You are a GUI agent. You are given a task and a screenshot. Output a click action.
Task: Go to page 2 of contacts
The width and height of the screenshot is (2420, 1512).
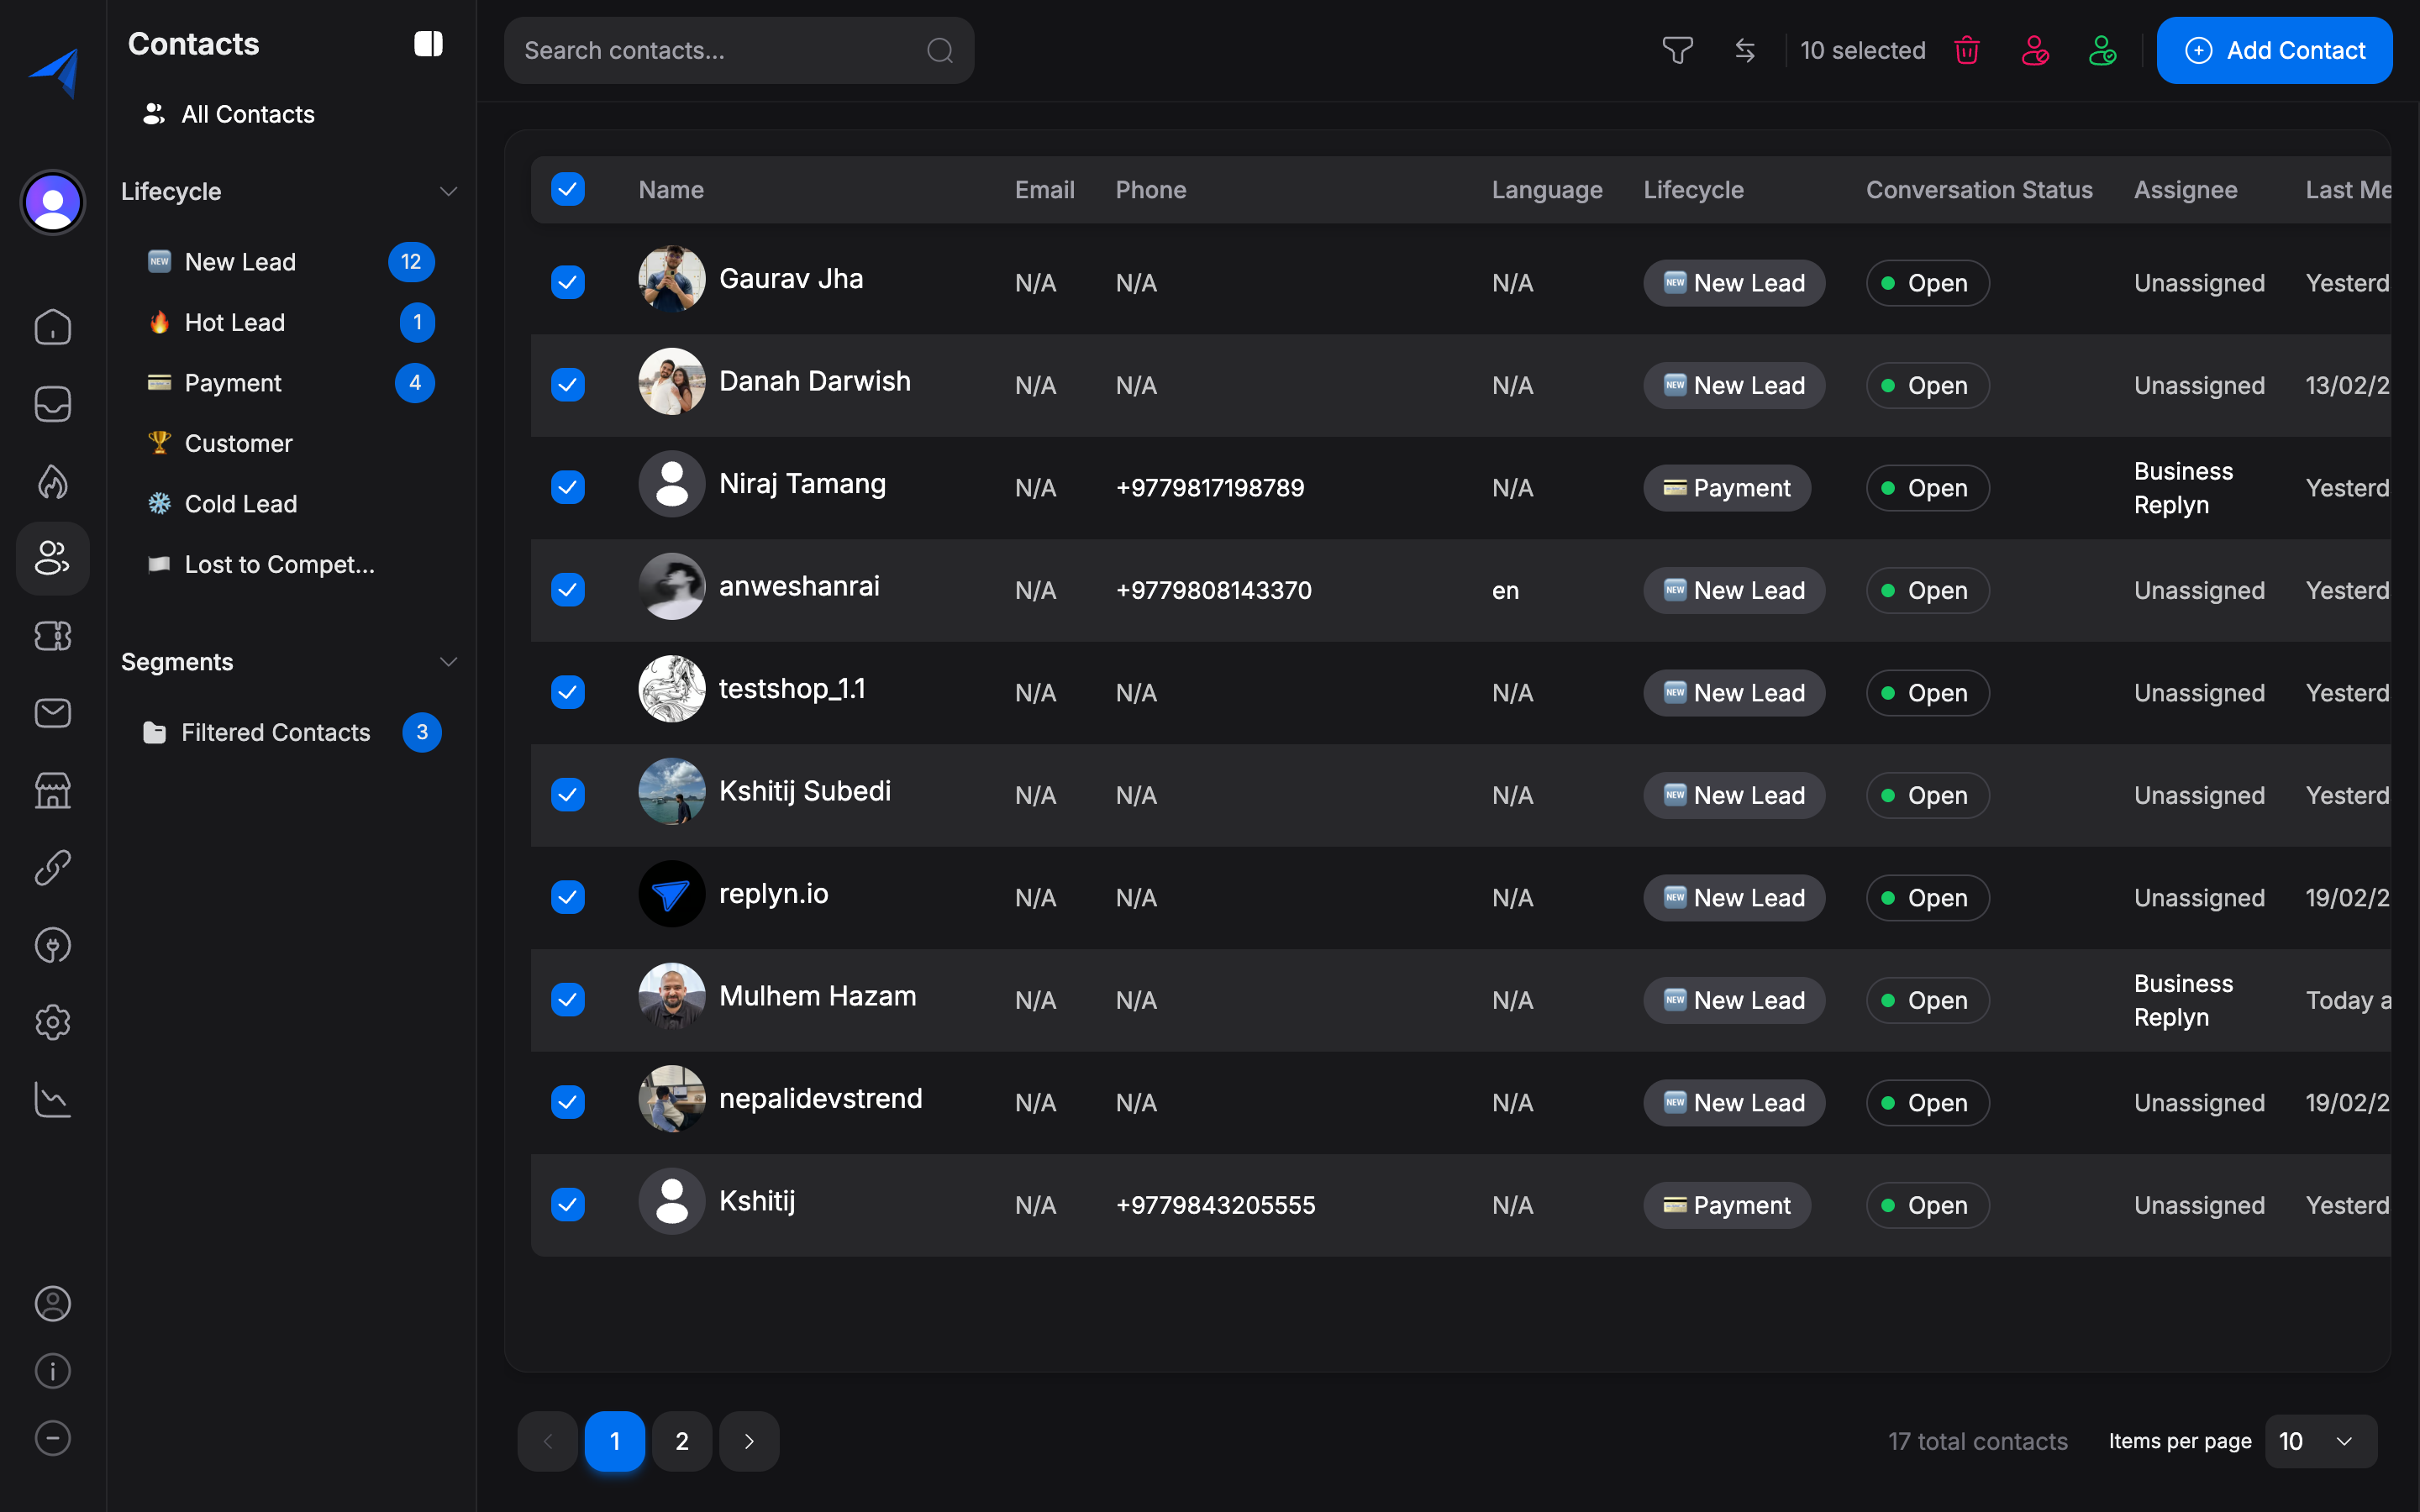pyautogui.click(x=681, y=1441)
